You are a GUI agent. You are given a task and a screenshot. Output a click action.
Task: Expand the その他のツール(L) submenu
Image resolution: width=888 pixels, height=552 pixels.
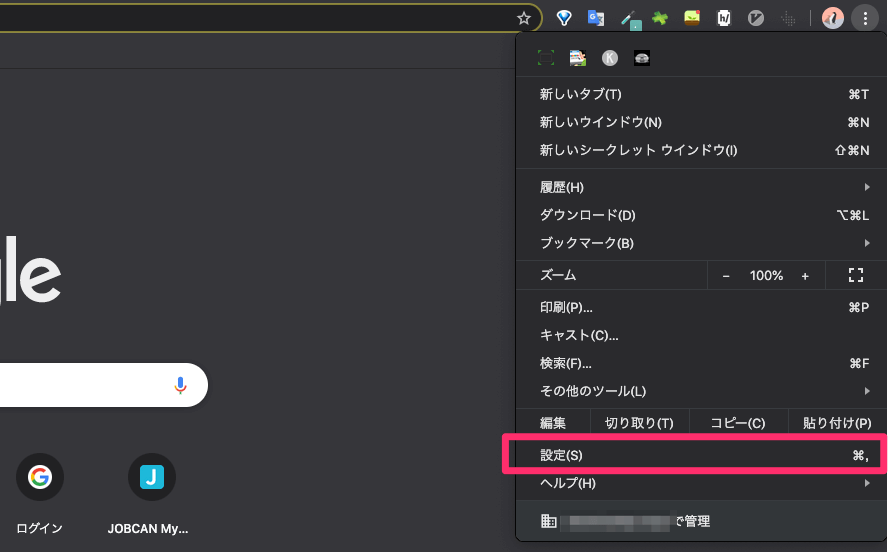click(701, 391)
